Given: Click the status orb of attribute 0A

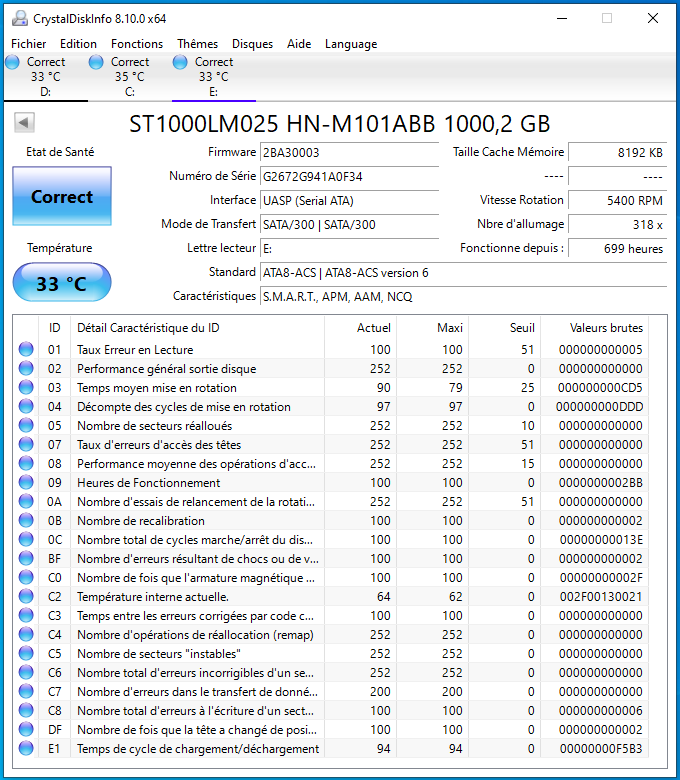Looking at the screenshot, I should [x=26, y=501].
